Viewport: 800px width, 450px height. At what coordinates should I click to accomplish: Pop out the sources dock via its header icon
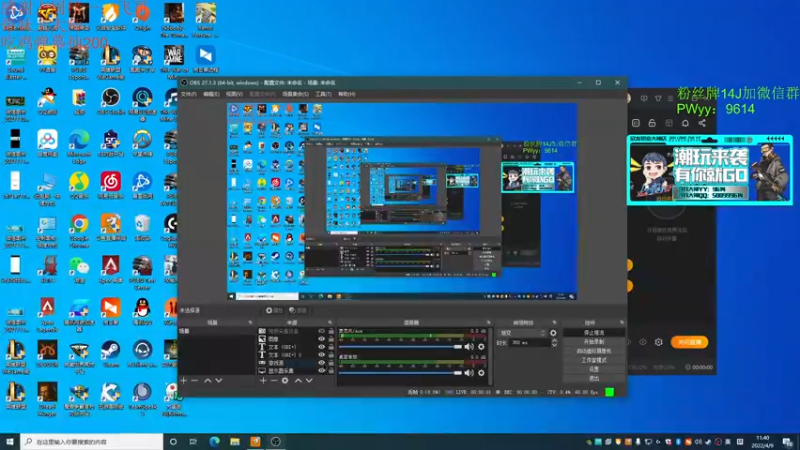tap(330, 322)
